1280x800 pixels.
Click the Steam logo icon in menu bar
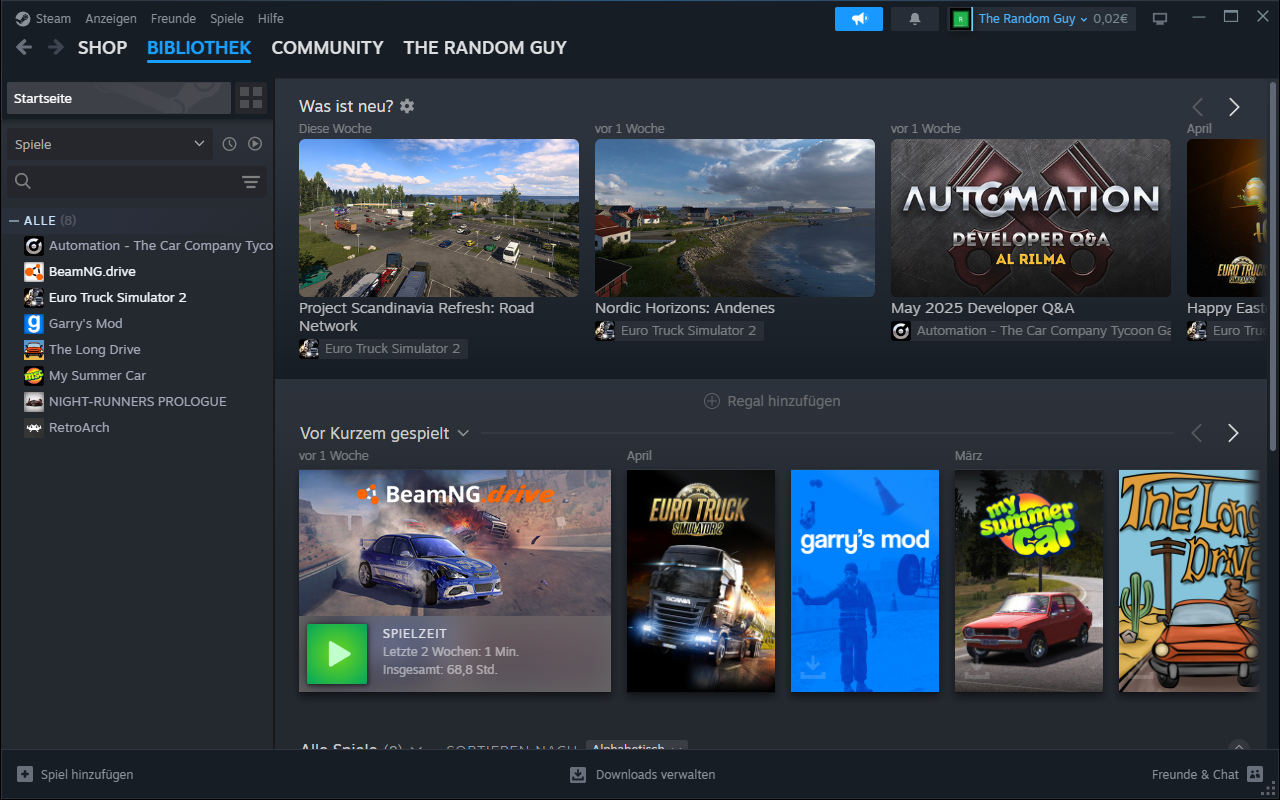(x=23, y=19)
